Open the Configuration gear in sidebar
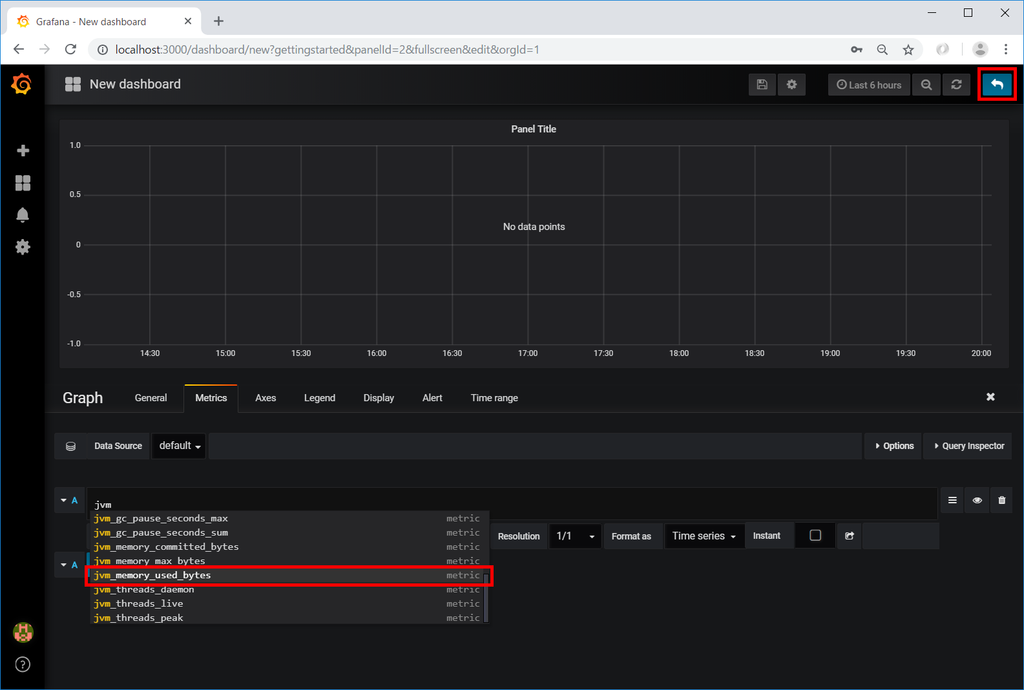Image resolution: width=1024 pixels, height=690 pixels. [23, 247]
